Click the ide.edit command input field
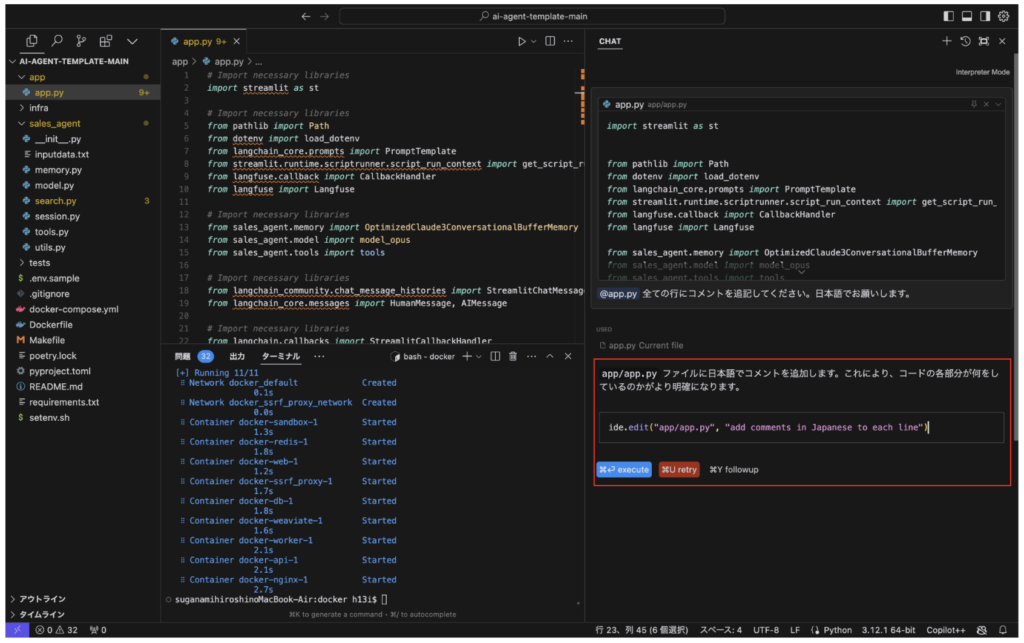 click(x=799, y=427)
